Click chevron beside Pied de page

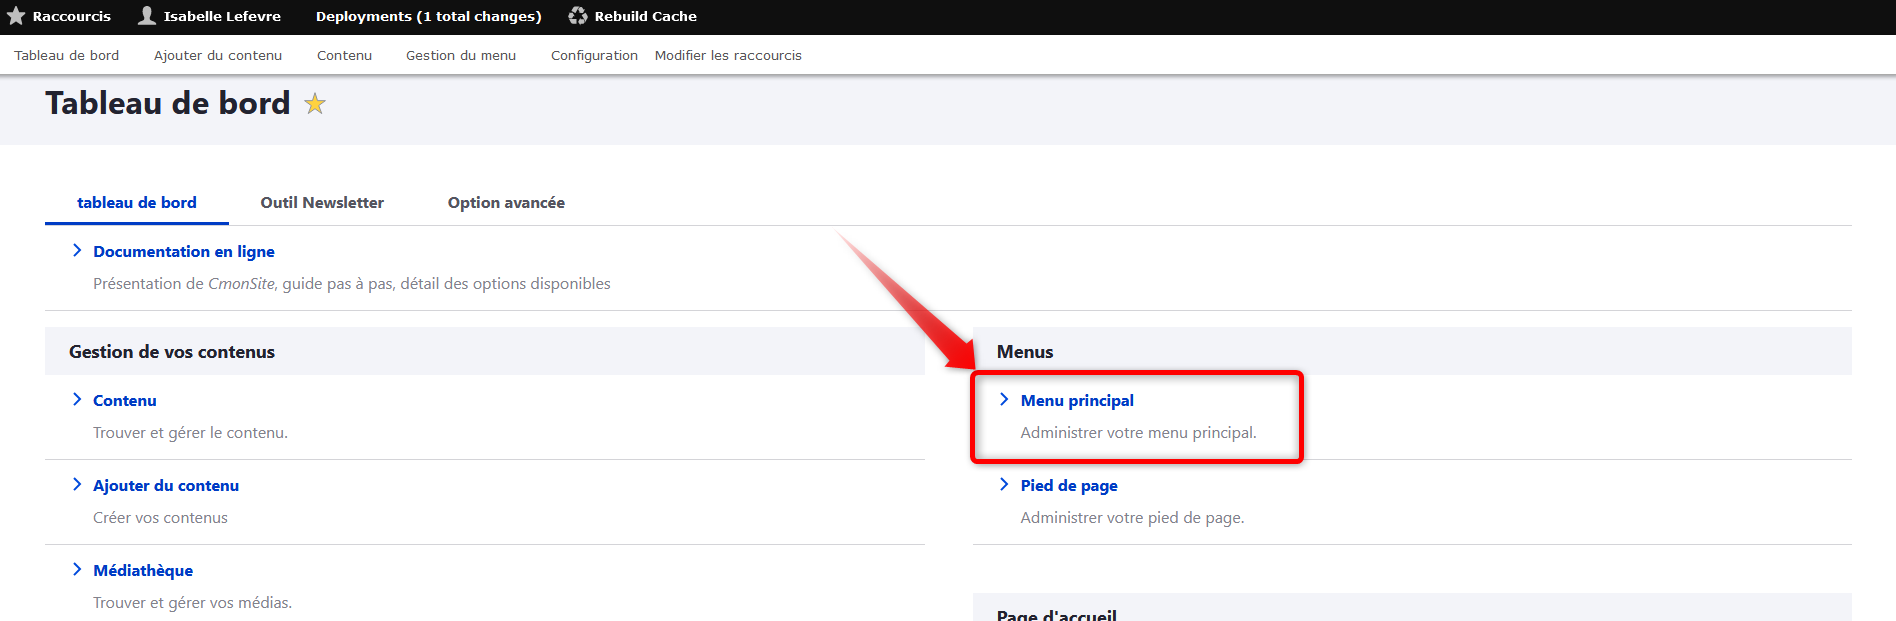click(1004, 485)
